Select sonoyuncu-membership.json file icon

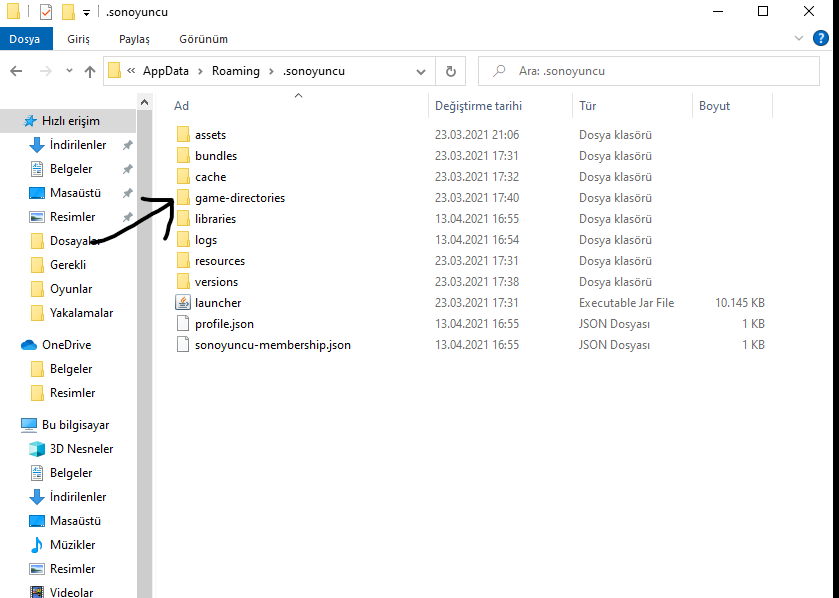pos(183,344)
